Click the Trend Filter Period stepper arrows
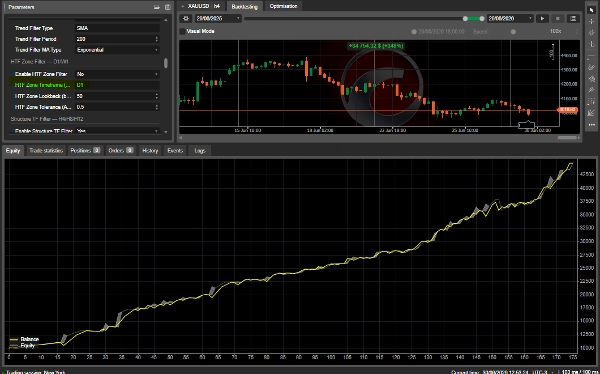Image resolution: width=600 pixels, height=374 pixels. (157, 39)
